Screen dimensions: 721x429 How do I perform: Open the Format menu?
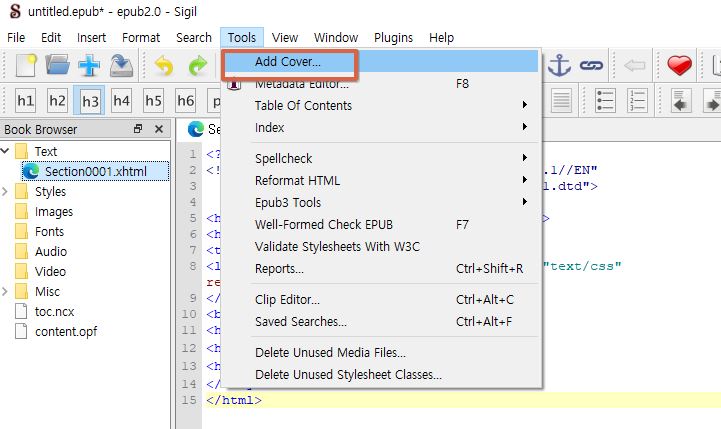point(141,37)
